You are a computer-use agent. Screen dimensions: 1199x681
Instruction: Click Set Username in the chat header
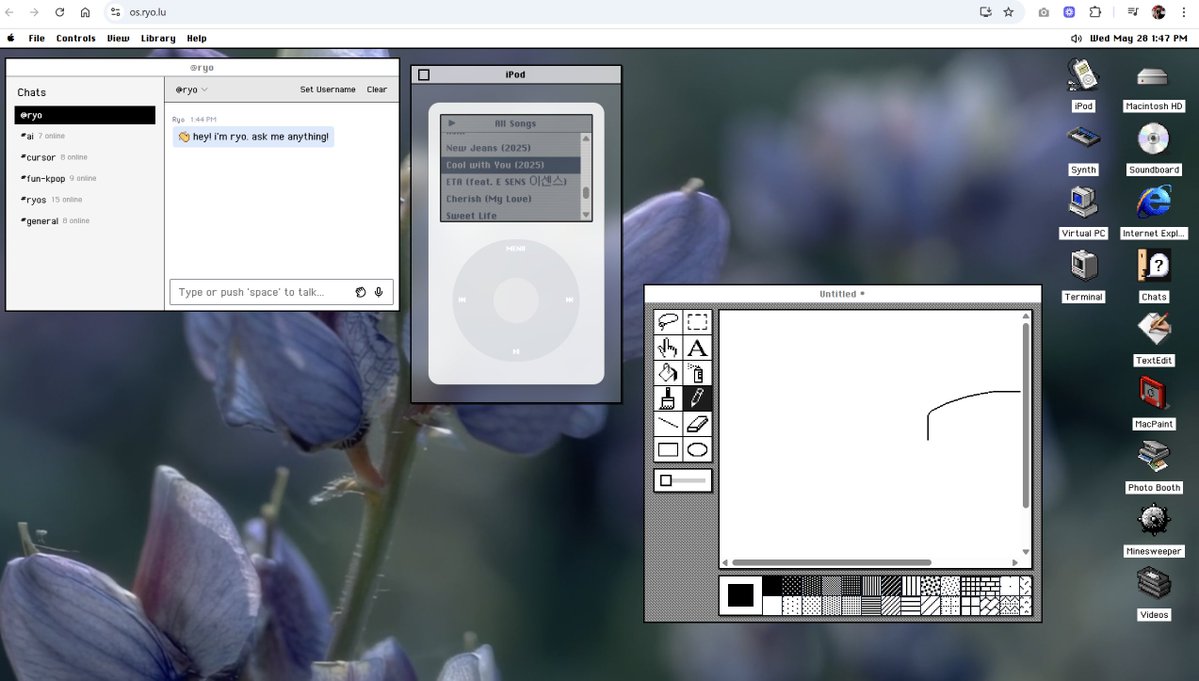coord(327,89)
